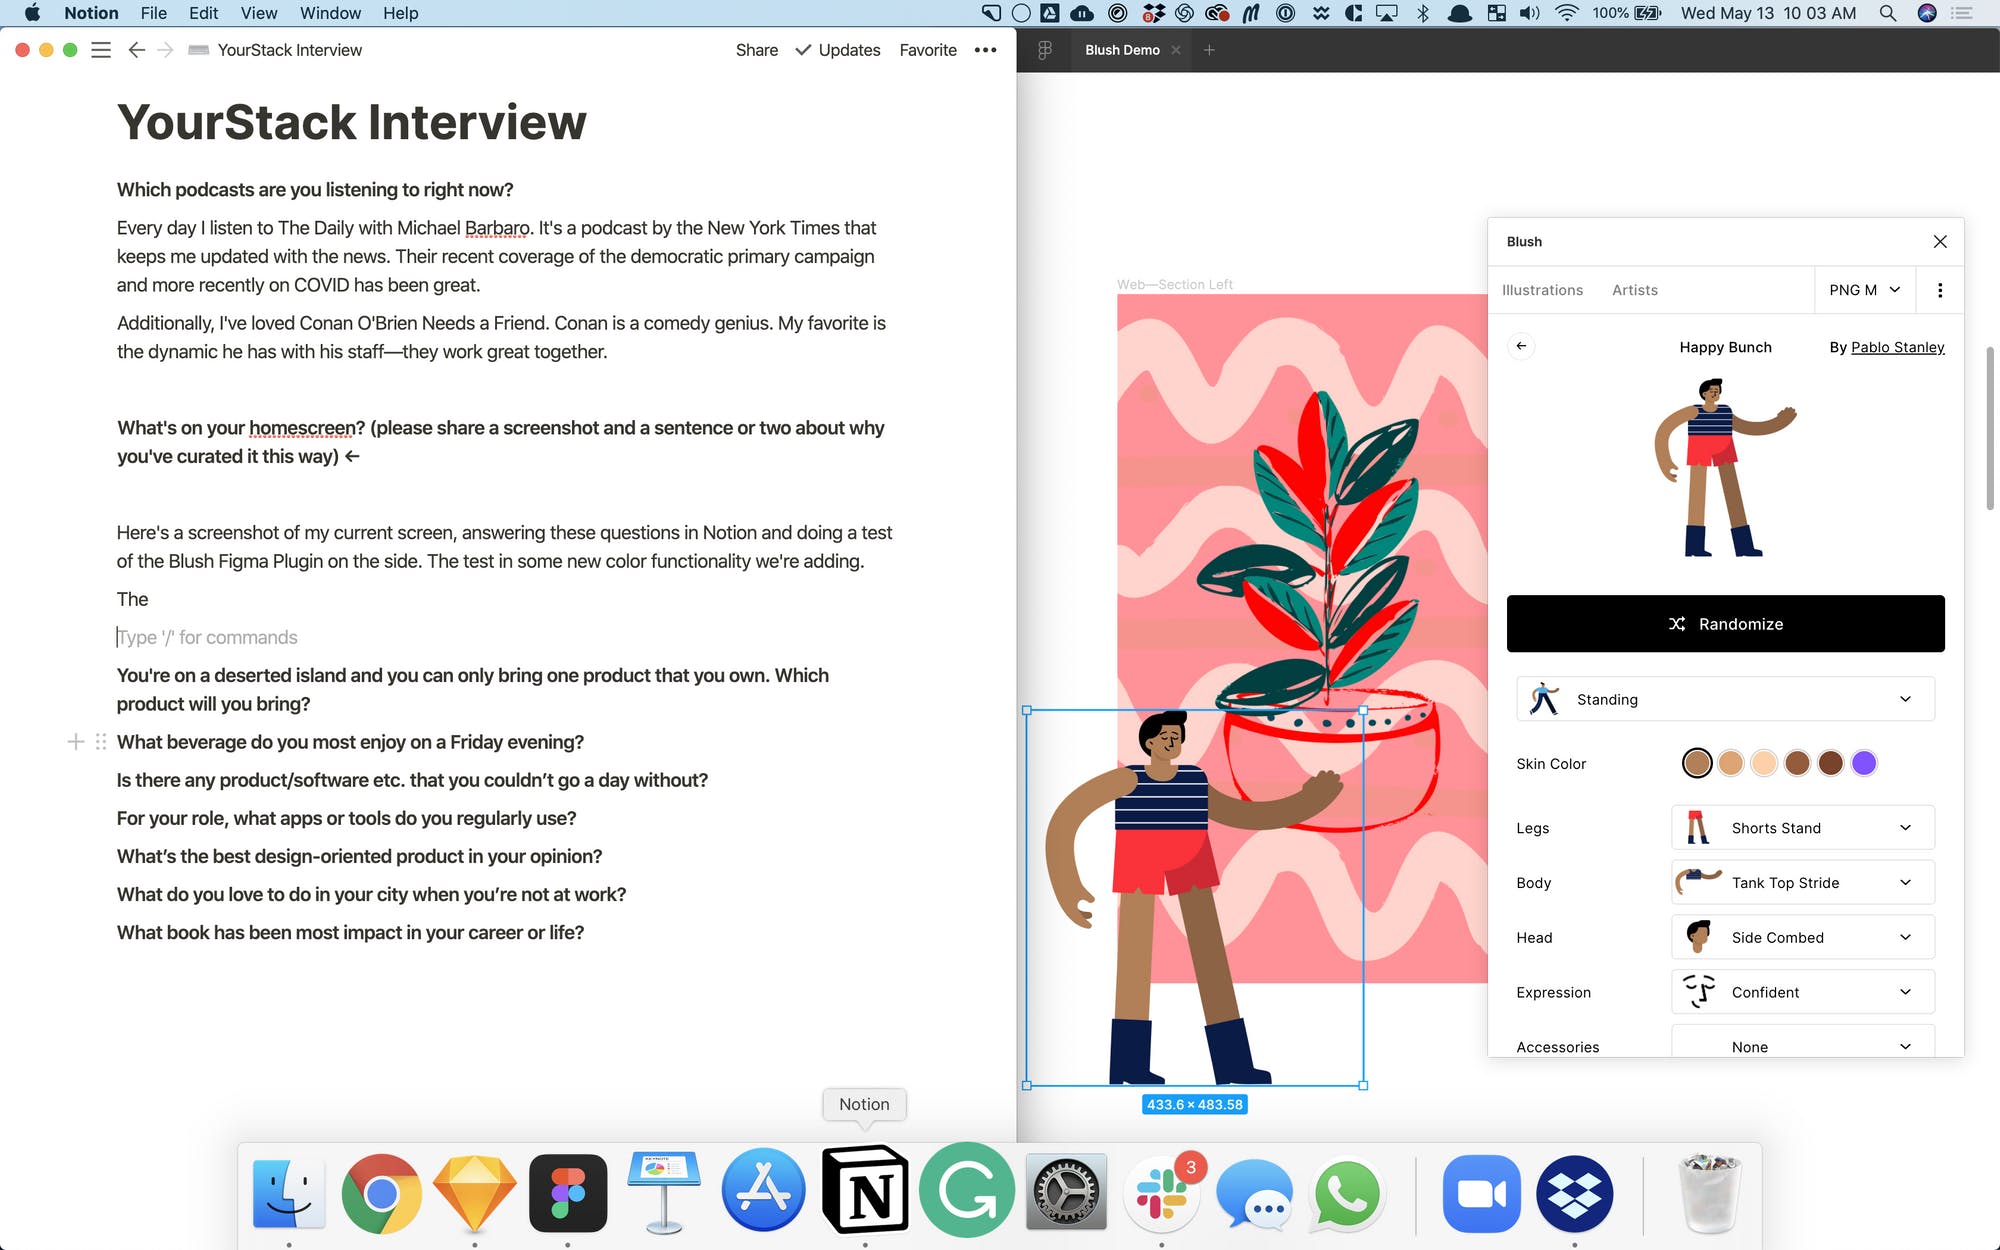The height and width of the screenshot is (1250, 2000).
Task: Expand the PNG M format dropdown
Action: 1864,290
